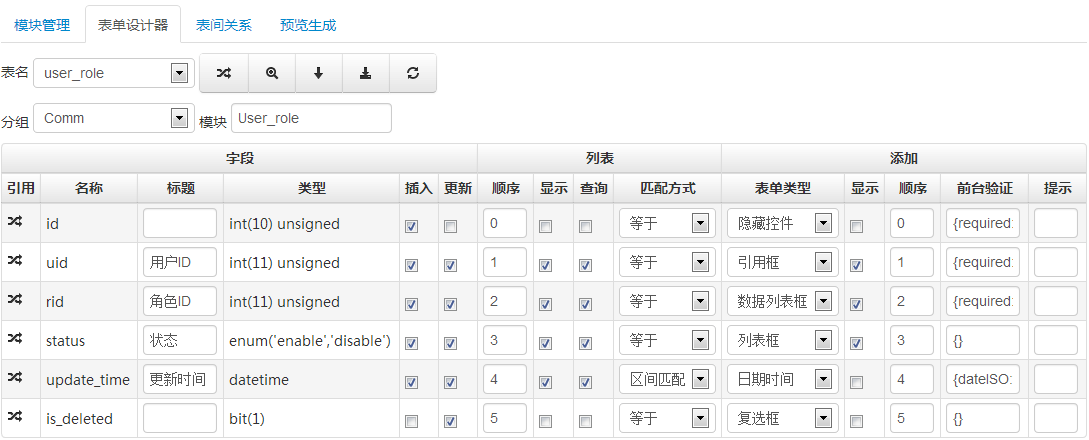The height and width of the screenshot is (440, 1089).
Task: Click the shuffle icon in the top toolbar
Action: tap(224, 73)
